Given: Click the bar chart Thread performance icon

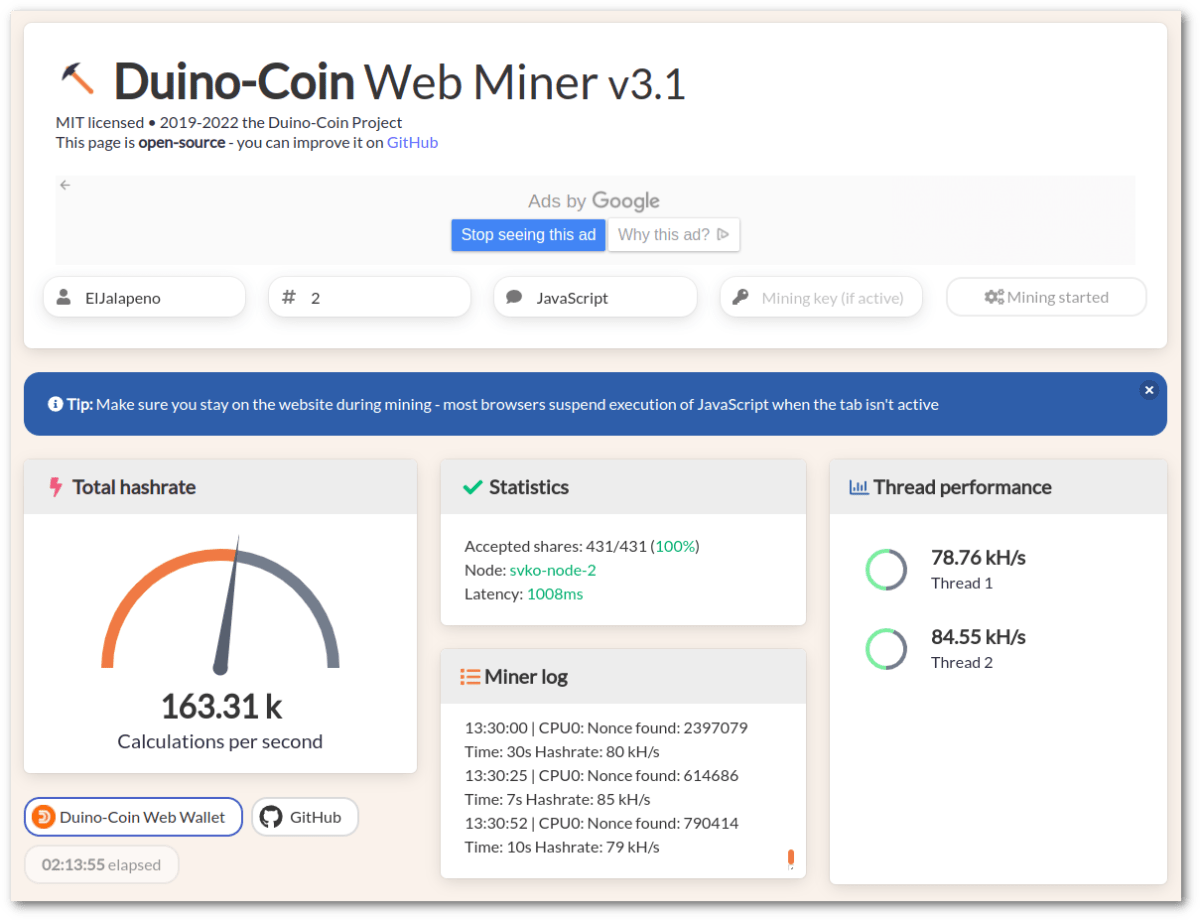Looking at the screenshot, I should 858,487.
